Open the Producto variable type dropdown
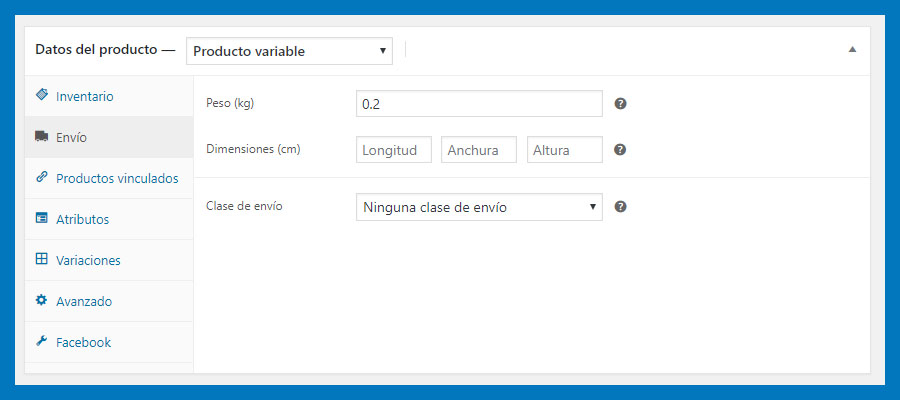This screenshot has width=900, height=400. click(289, 51)
